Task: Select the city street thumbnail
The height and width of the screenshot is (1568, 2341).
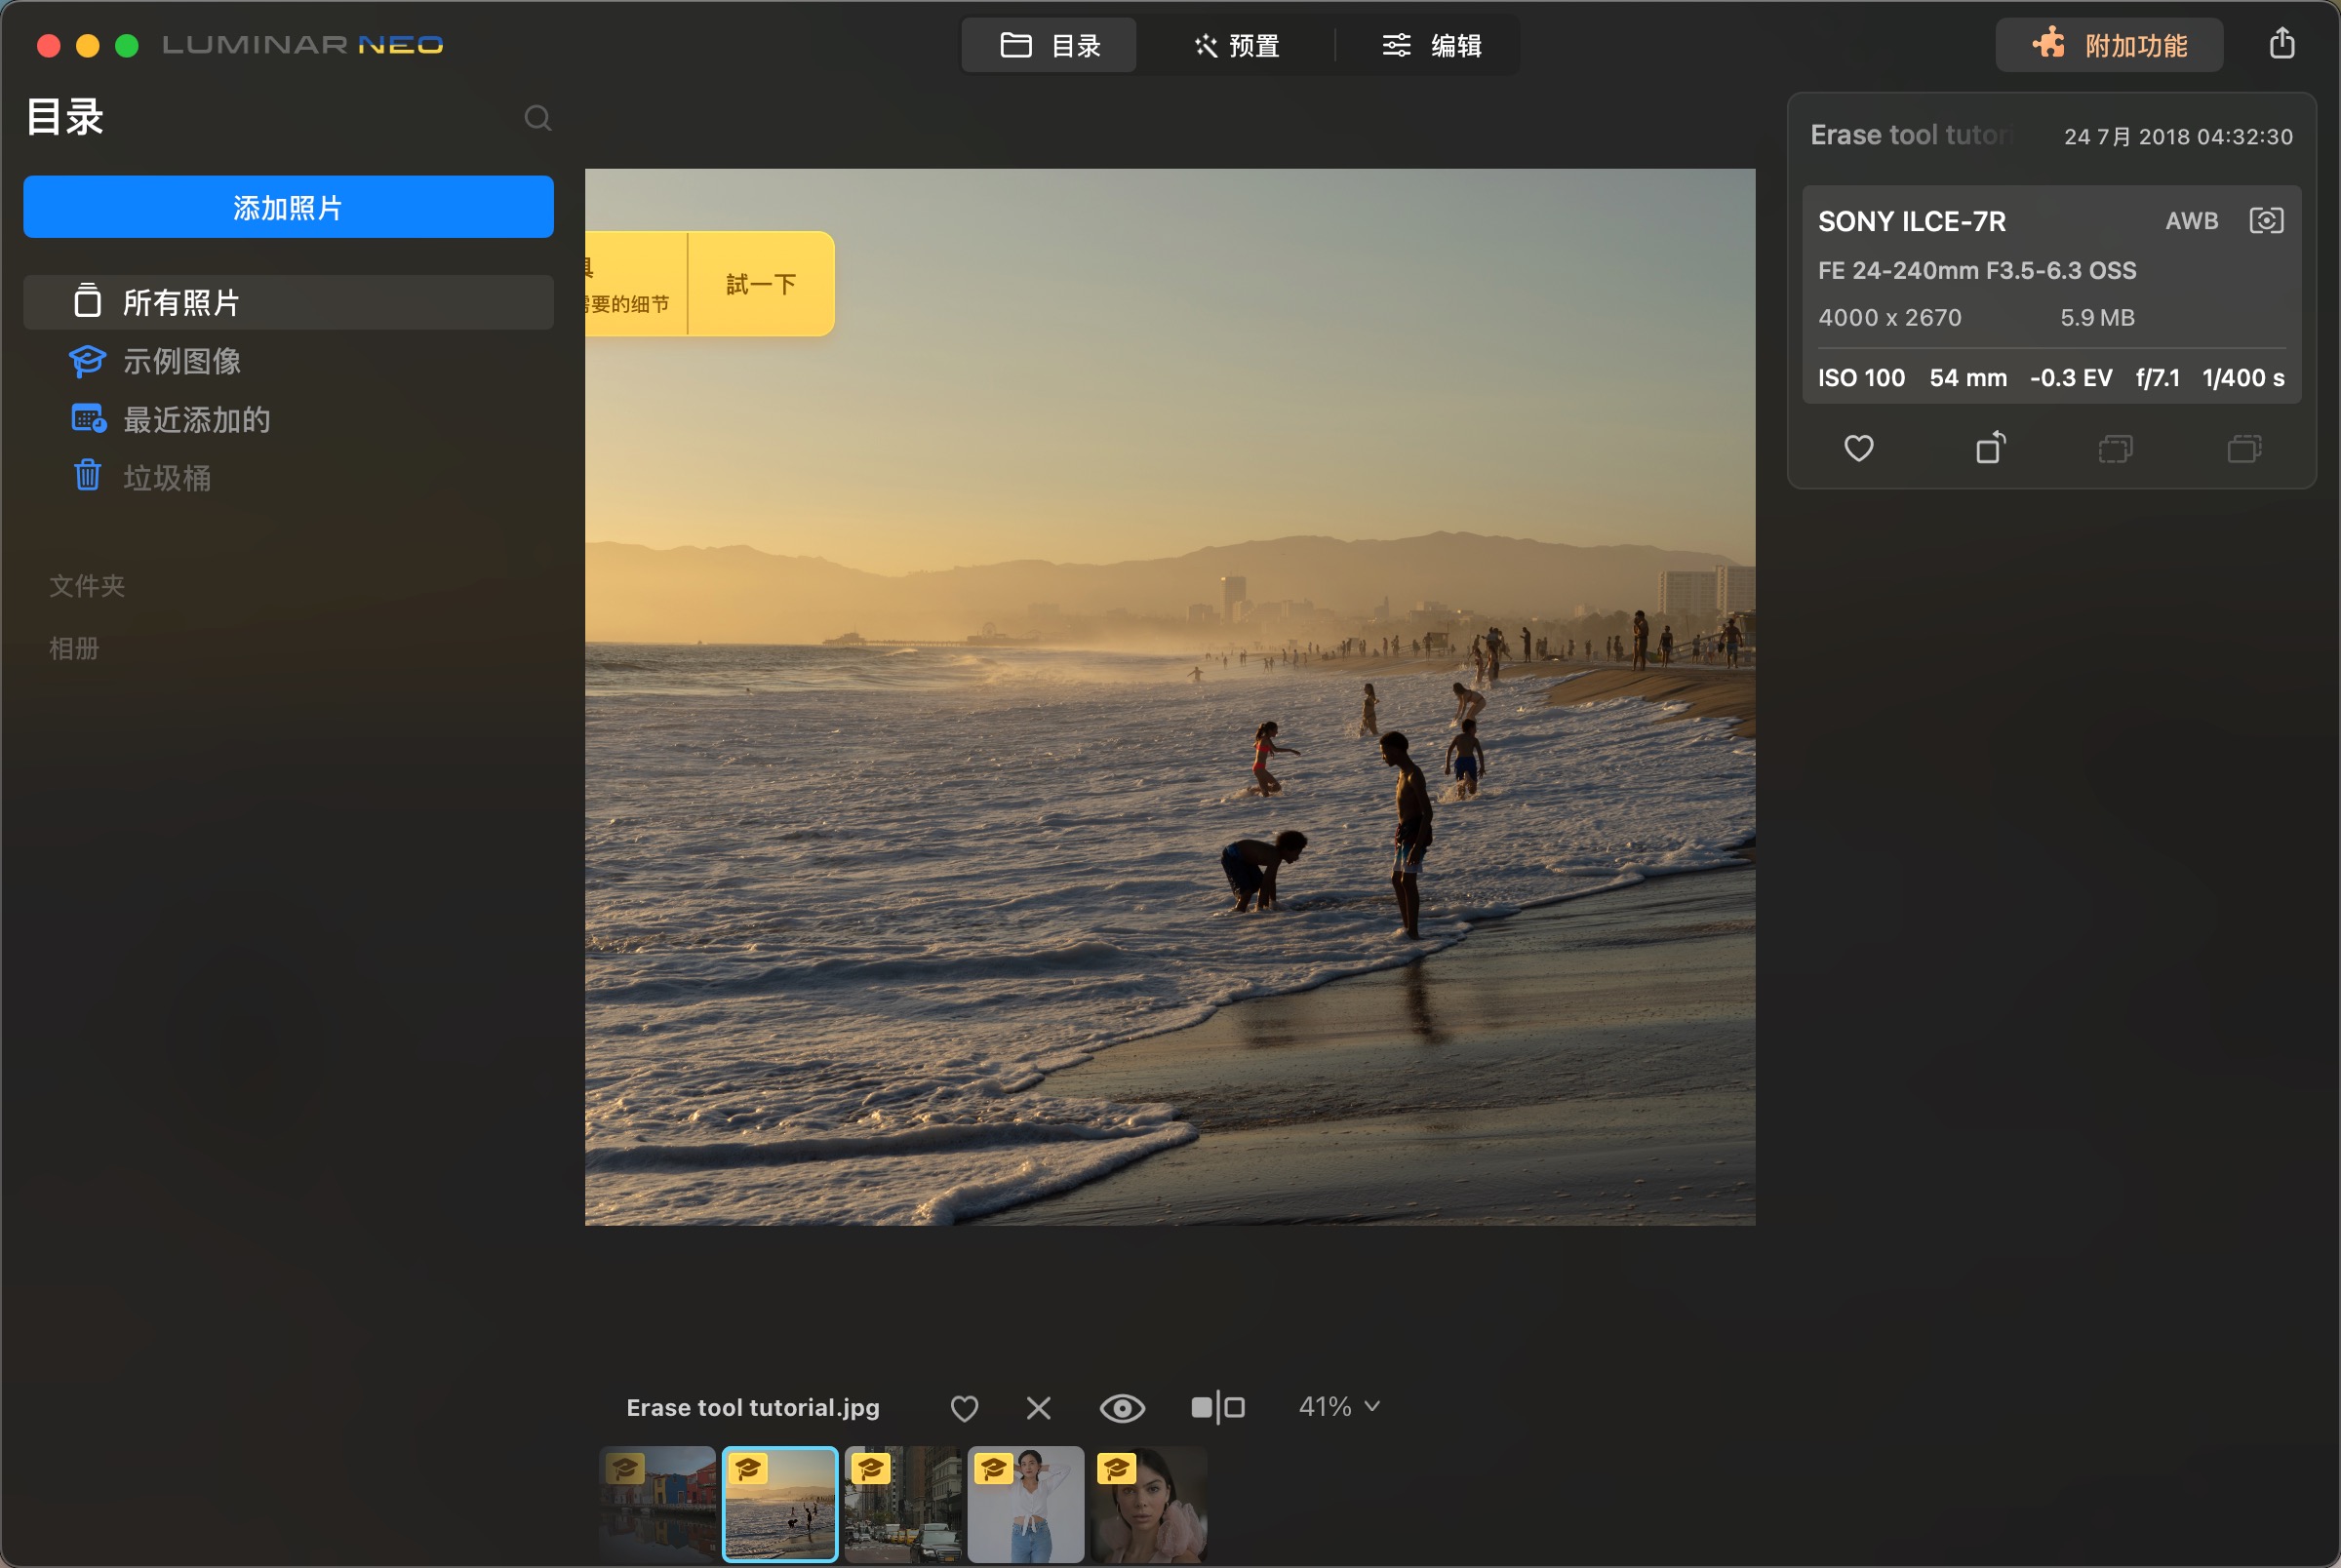Action: (x=903, y=1504)
